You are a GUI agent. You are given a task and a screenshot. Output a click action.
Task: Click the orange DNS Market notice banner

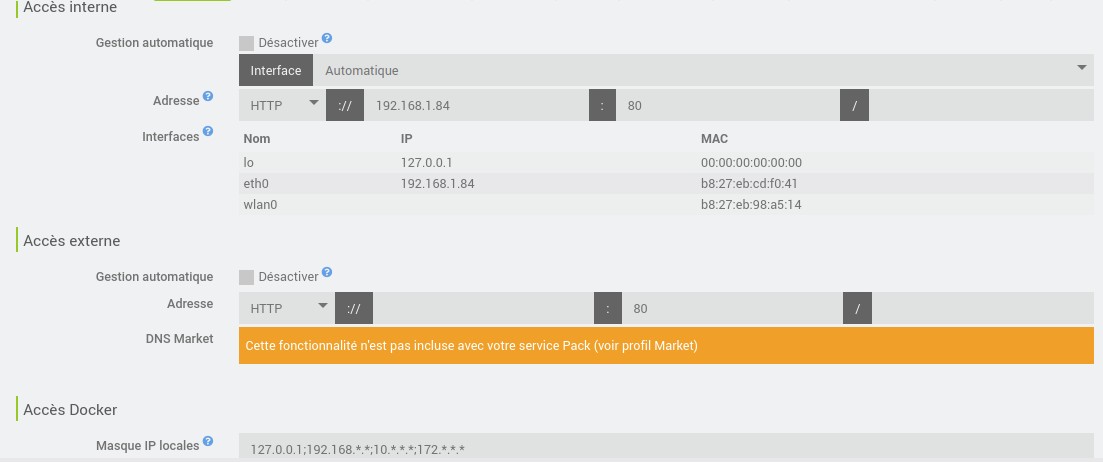666,345
